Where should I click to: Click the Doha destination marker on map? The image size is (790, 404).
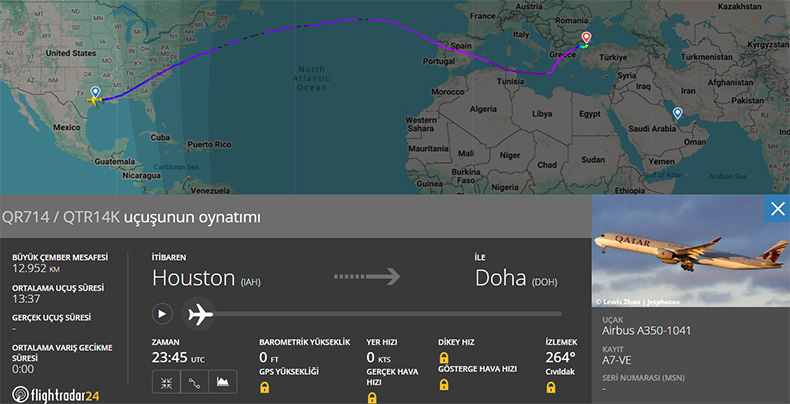[678, 114]
